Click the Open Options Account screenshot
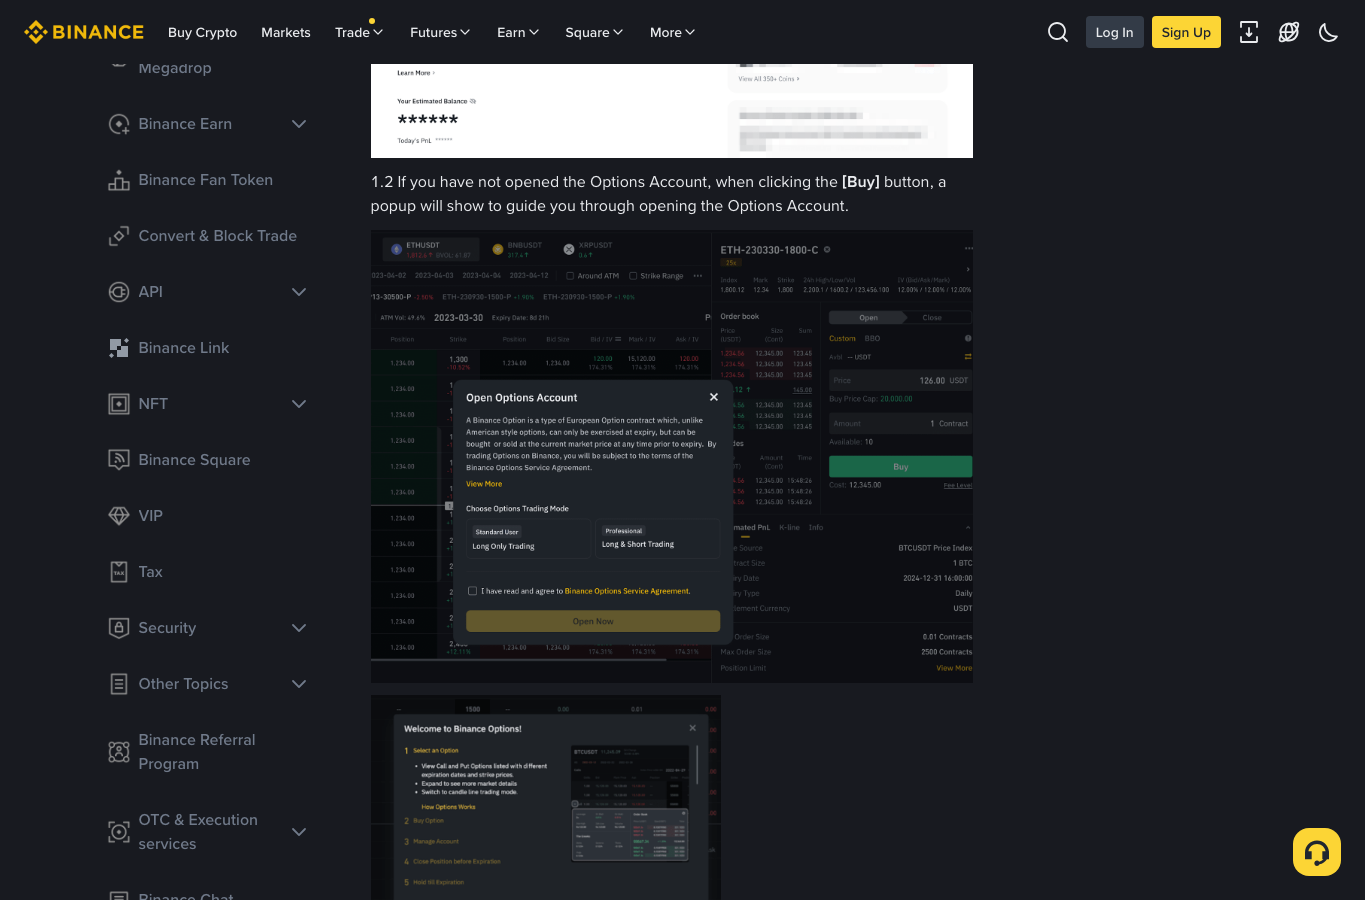Image resolution: width=1365 pixels, height=900 pixels. pyautogui.click(x=672, y=457)
